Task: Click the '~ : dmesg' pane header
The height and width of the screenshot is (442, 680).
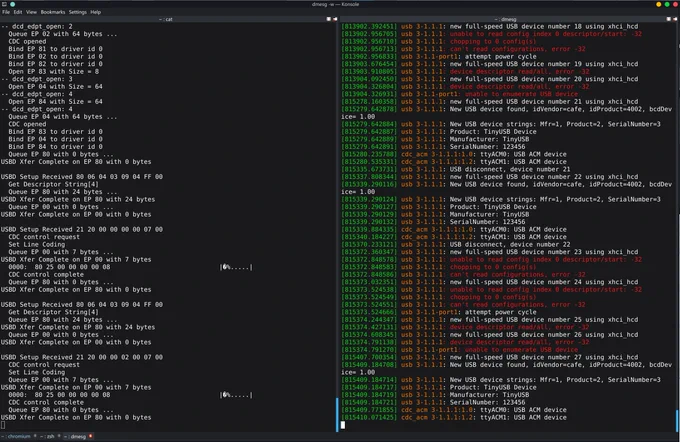Action: [506, 19]
